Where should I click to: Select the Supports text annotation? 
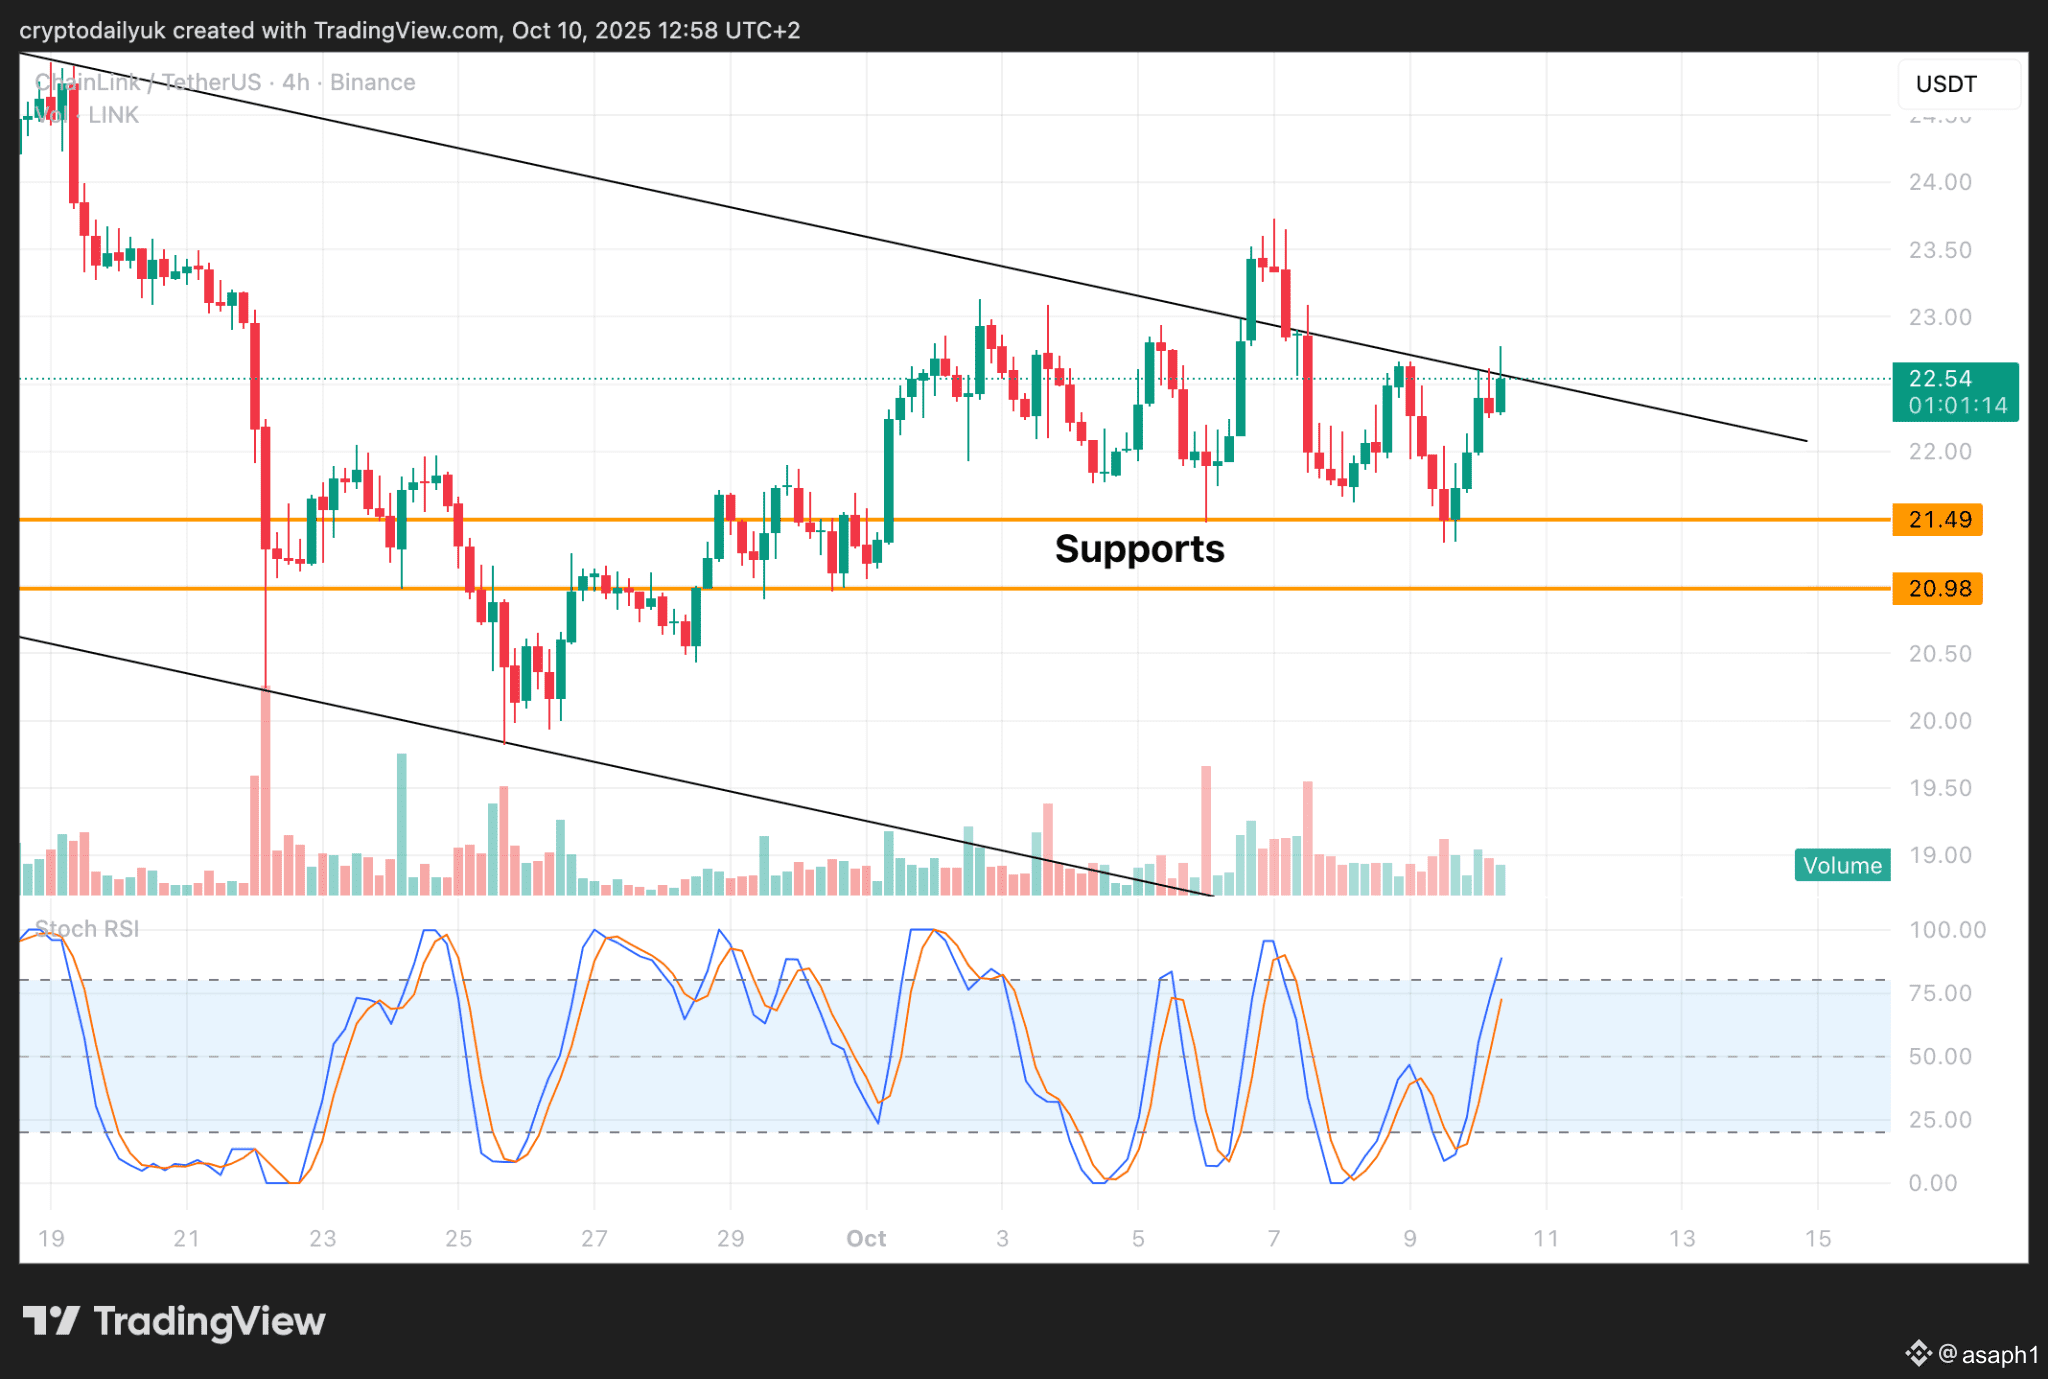coord(1139,549)
